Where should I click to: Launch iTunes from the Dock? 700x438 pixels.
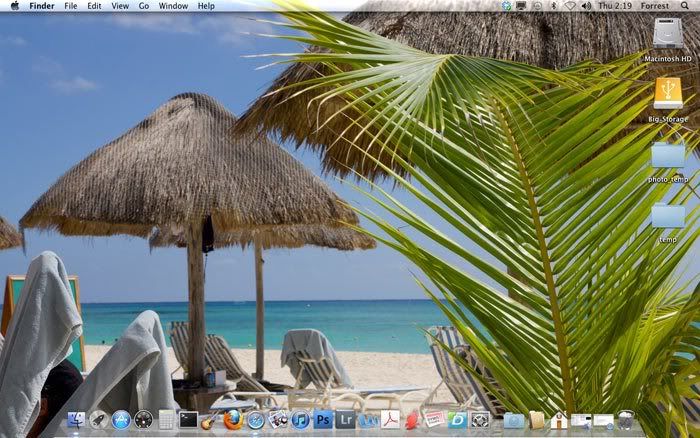[300, 420]
